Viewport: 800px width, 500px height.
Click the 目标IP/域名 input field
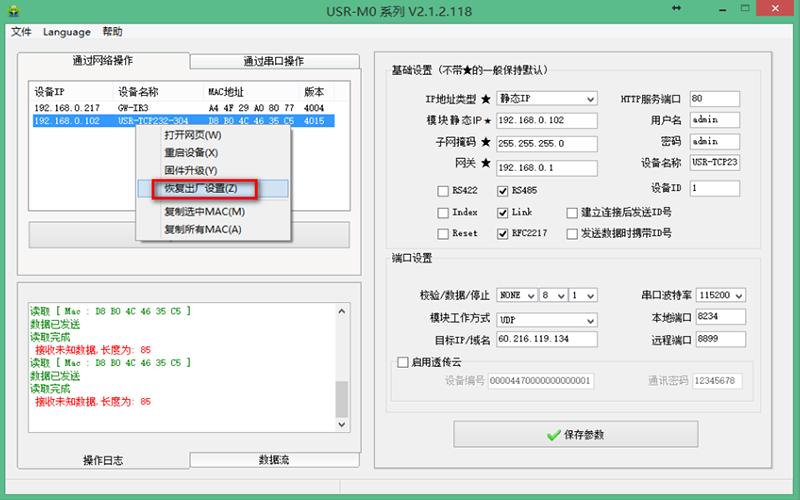click(546, 340)
